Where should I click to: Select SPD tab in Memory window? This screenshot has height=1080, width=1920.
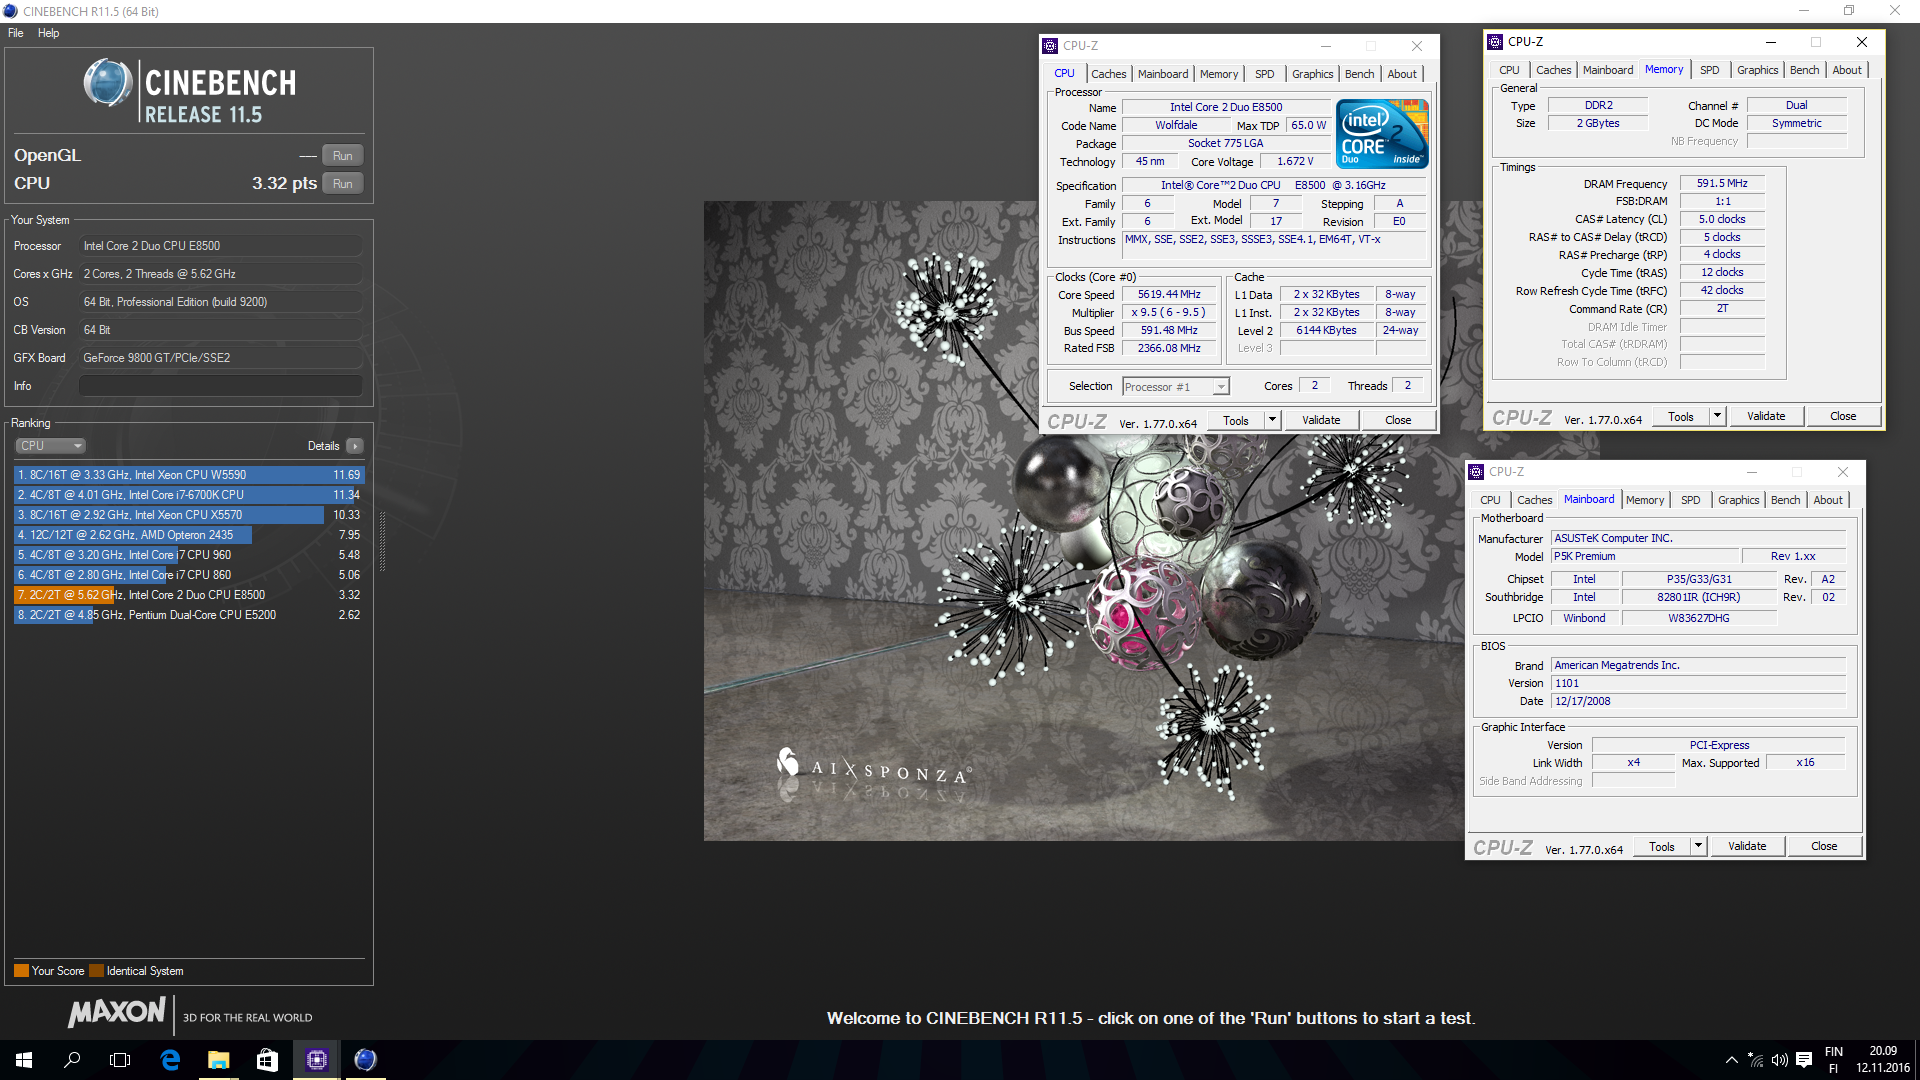pyautogui.click(x=1710, y=70)
